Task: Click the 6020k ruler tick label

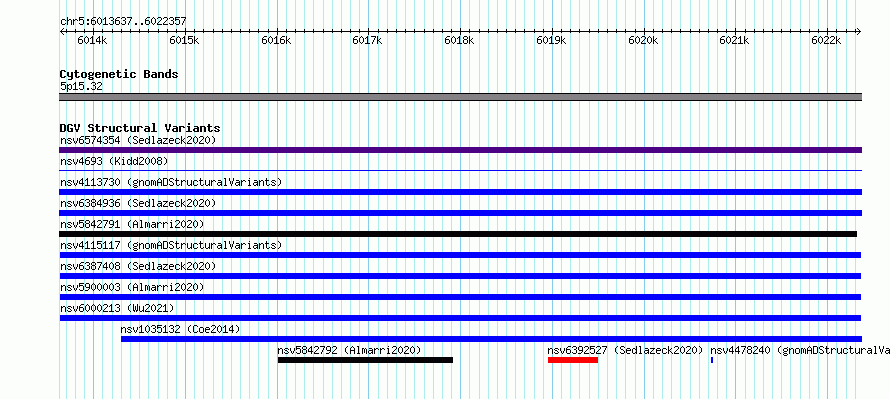Action: pos(643,41)
